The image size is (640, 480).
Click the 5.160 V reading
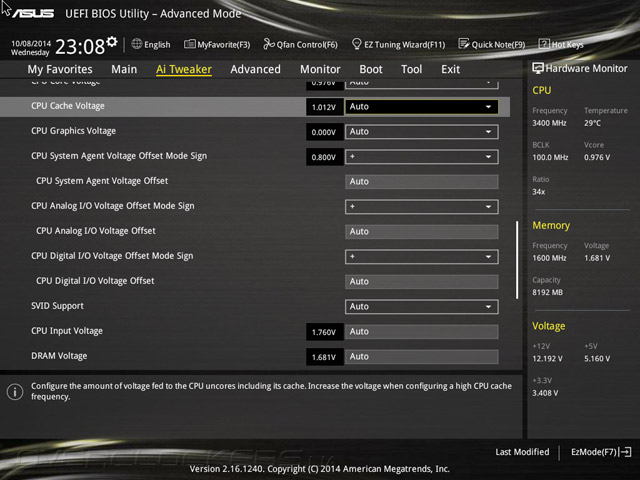pyautogui.click(x=597, y=358)
